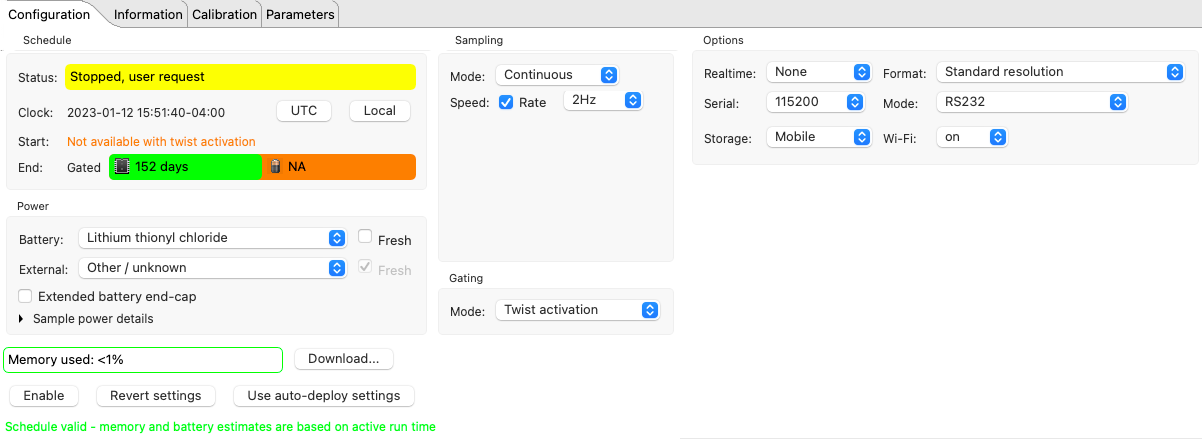
Task: Click the memory chip icon in End bar
Action: (122, 167)
